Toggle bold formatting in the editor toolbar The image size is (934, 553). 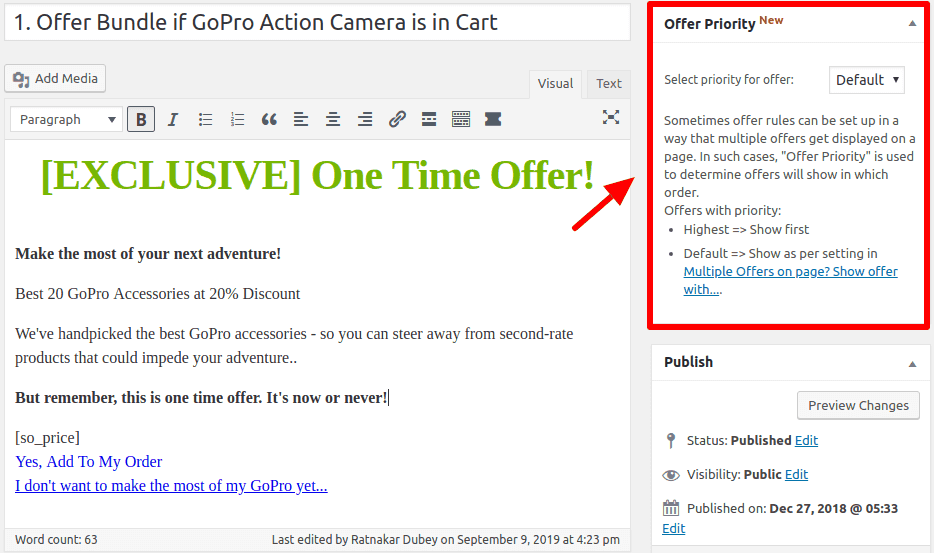(141, 119)
